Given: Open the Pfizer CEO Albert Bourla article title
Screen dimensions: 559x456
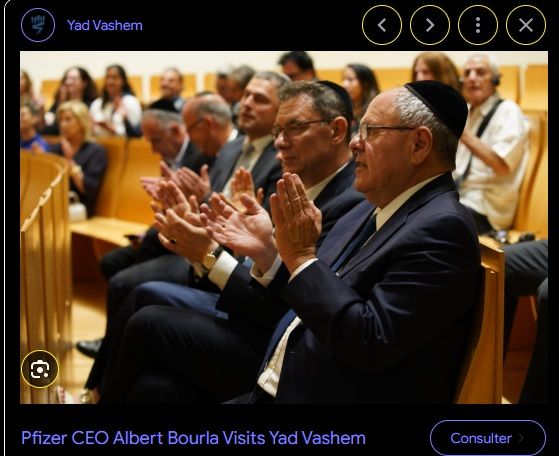Looking at the screenshot, I should tap(193, 438).
